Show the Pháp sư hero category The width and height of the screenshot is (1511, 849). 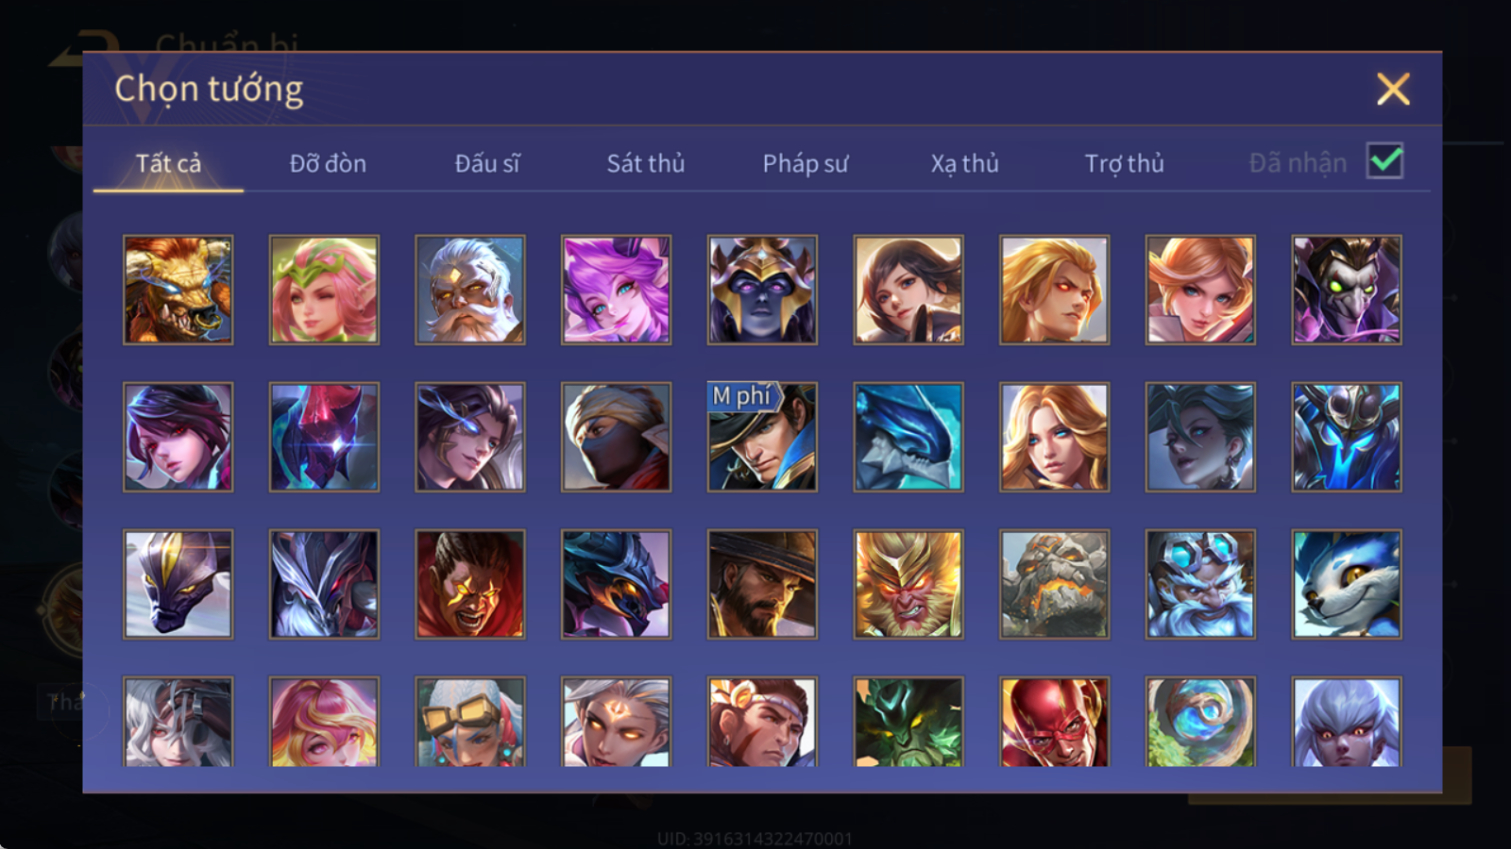click(x=805, y=163)
